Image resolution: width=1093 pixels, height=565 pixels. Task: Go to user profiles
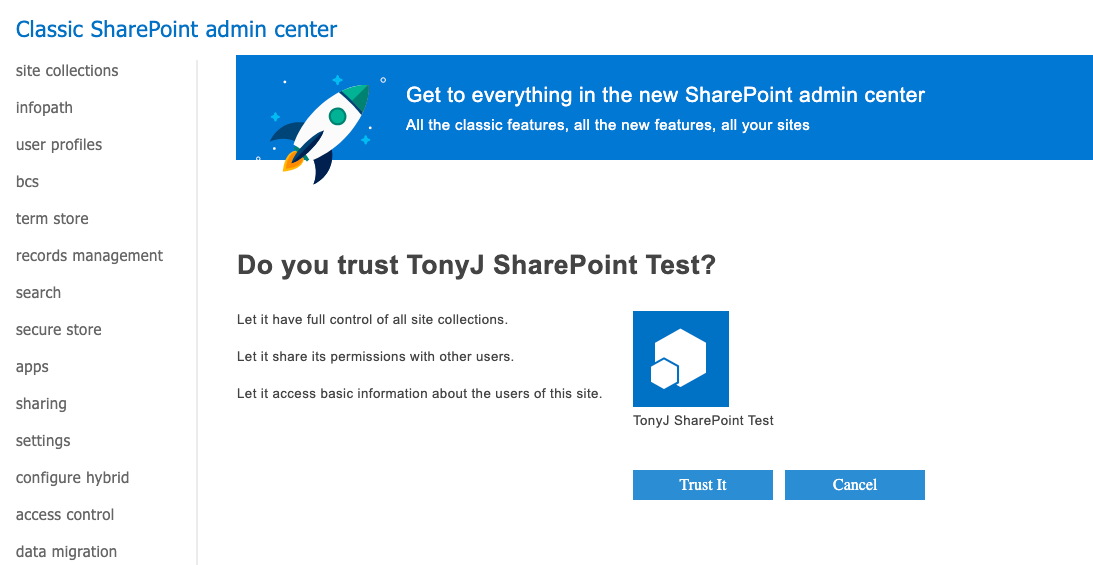(59, 145)
